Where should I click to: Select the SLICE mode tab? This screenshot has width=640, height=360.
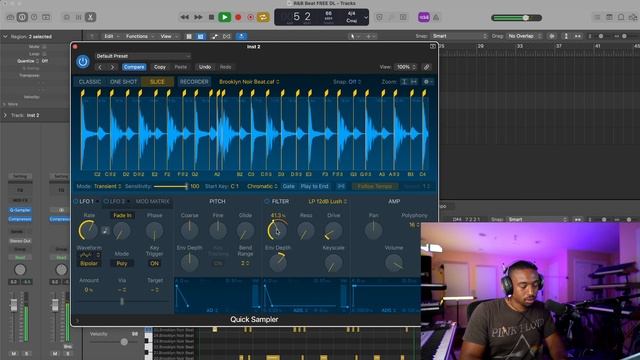pos(157,82)
